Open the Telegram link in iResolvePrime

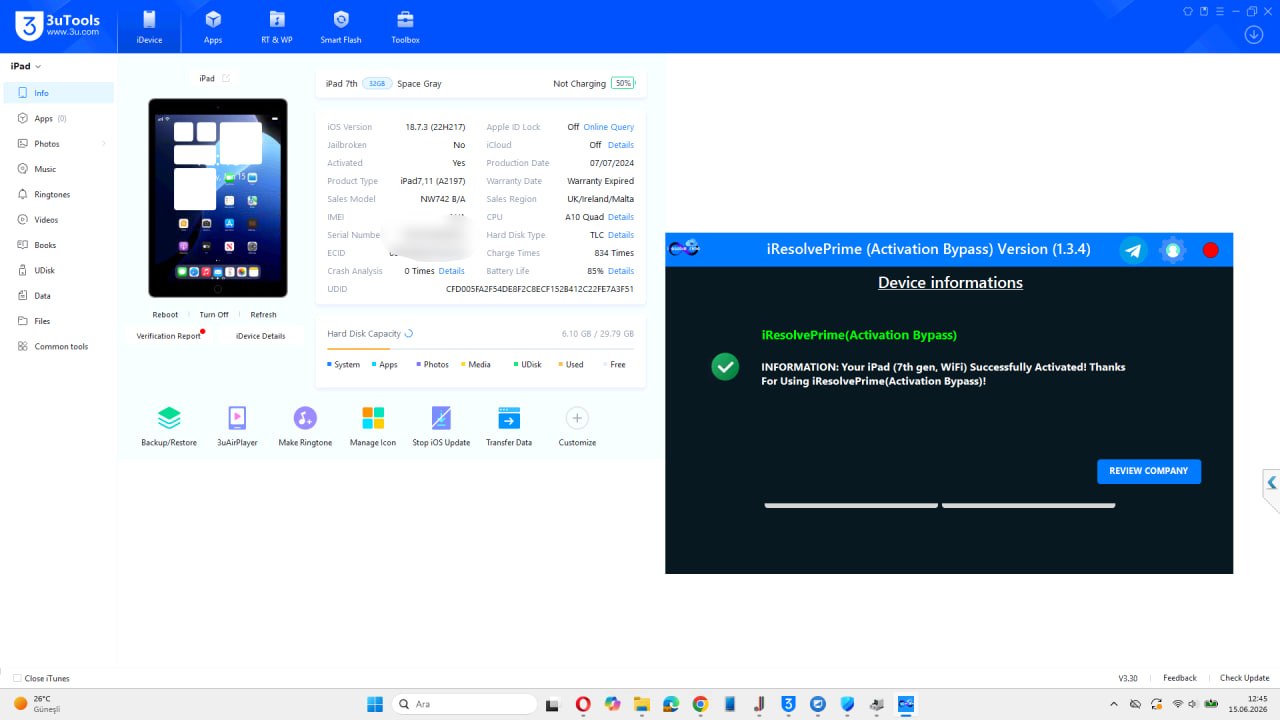tap(1133, 250)
